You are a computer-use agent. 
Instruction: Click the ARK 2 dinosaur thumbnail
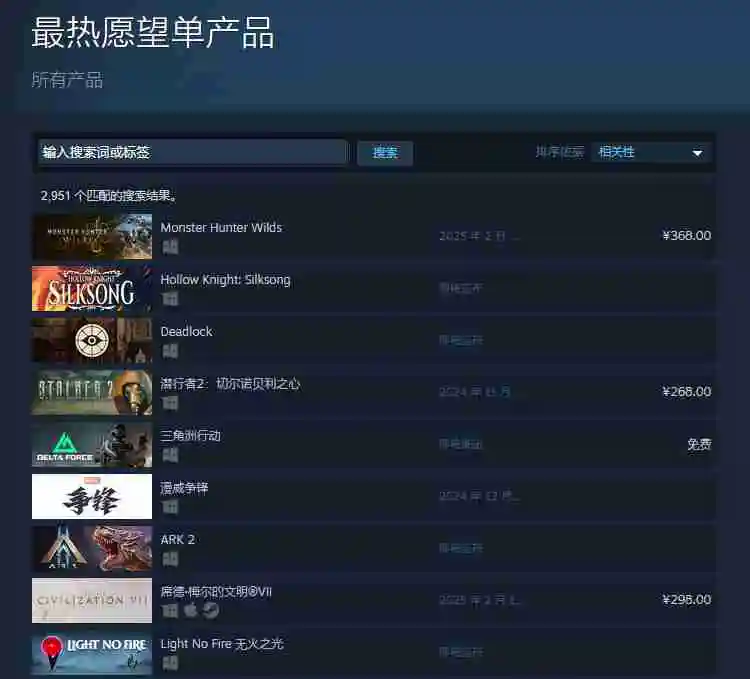click(92, 549)
